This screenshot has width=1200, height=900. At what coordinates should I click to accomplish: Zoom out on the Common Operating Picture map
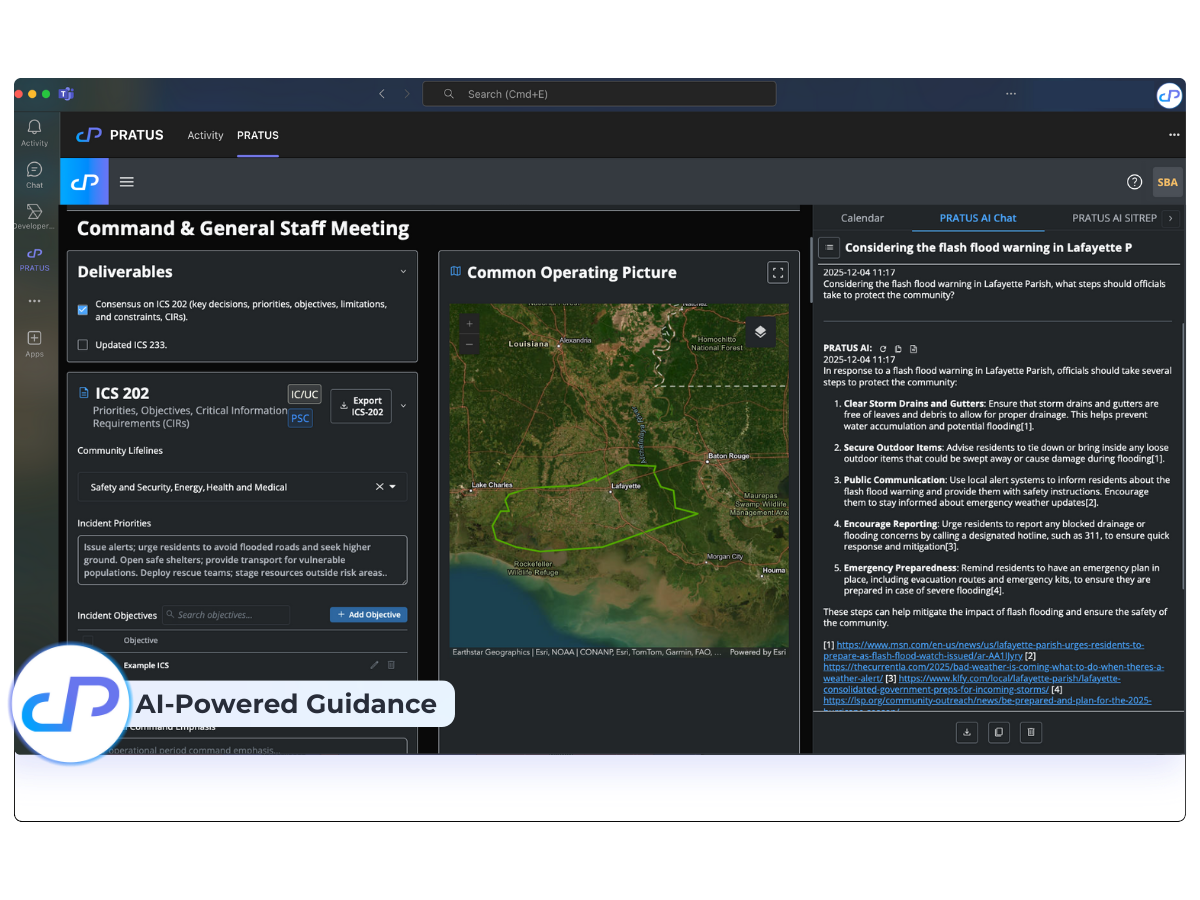[468, 343]
